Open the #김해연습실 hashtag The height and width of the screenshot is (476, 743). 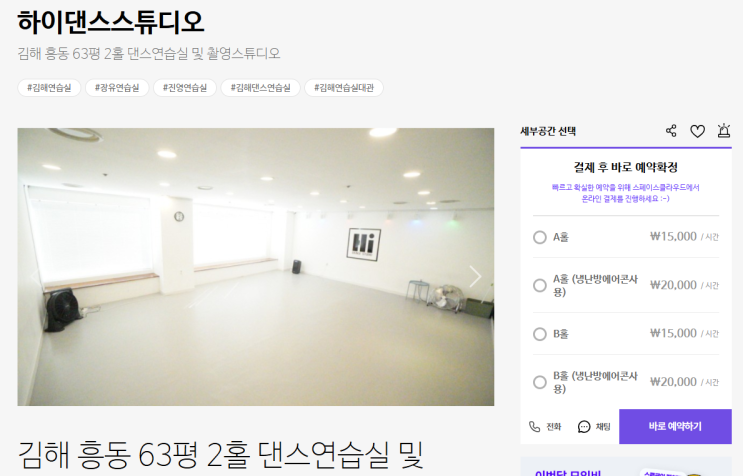[x=49, y=88]
